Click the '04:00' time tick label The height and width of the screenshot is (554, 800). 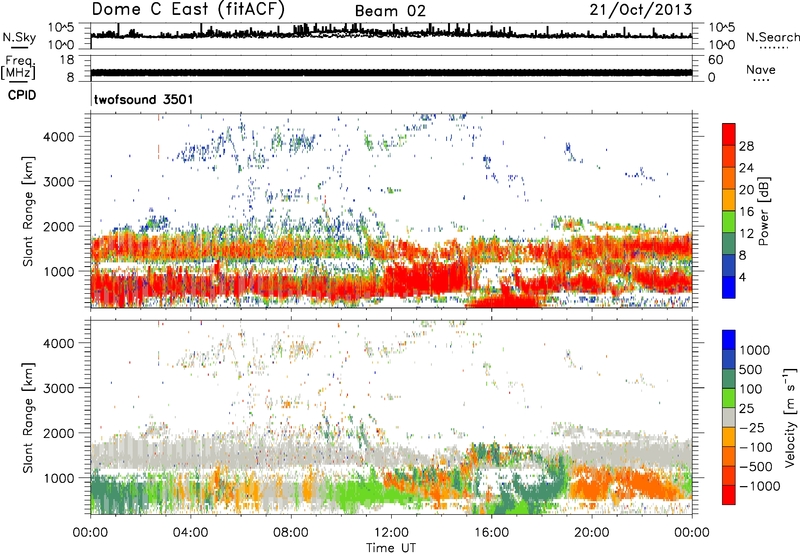[x=190, y=533]
